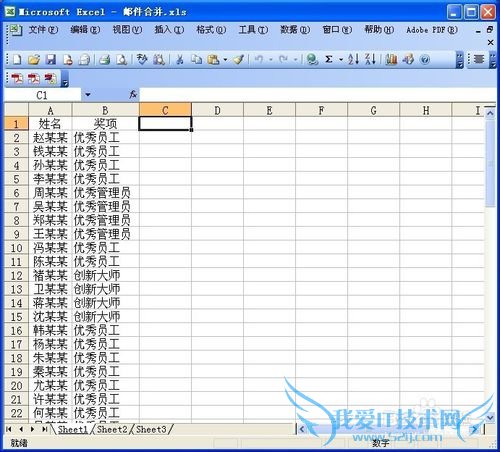The image size is (500, 452).
Task: Open the 插入 (Insert) menu
Action: pyautogui.click(x=169, y=30)
